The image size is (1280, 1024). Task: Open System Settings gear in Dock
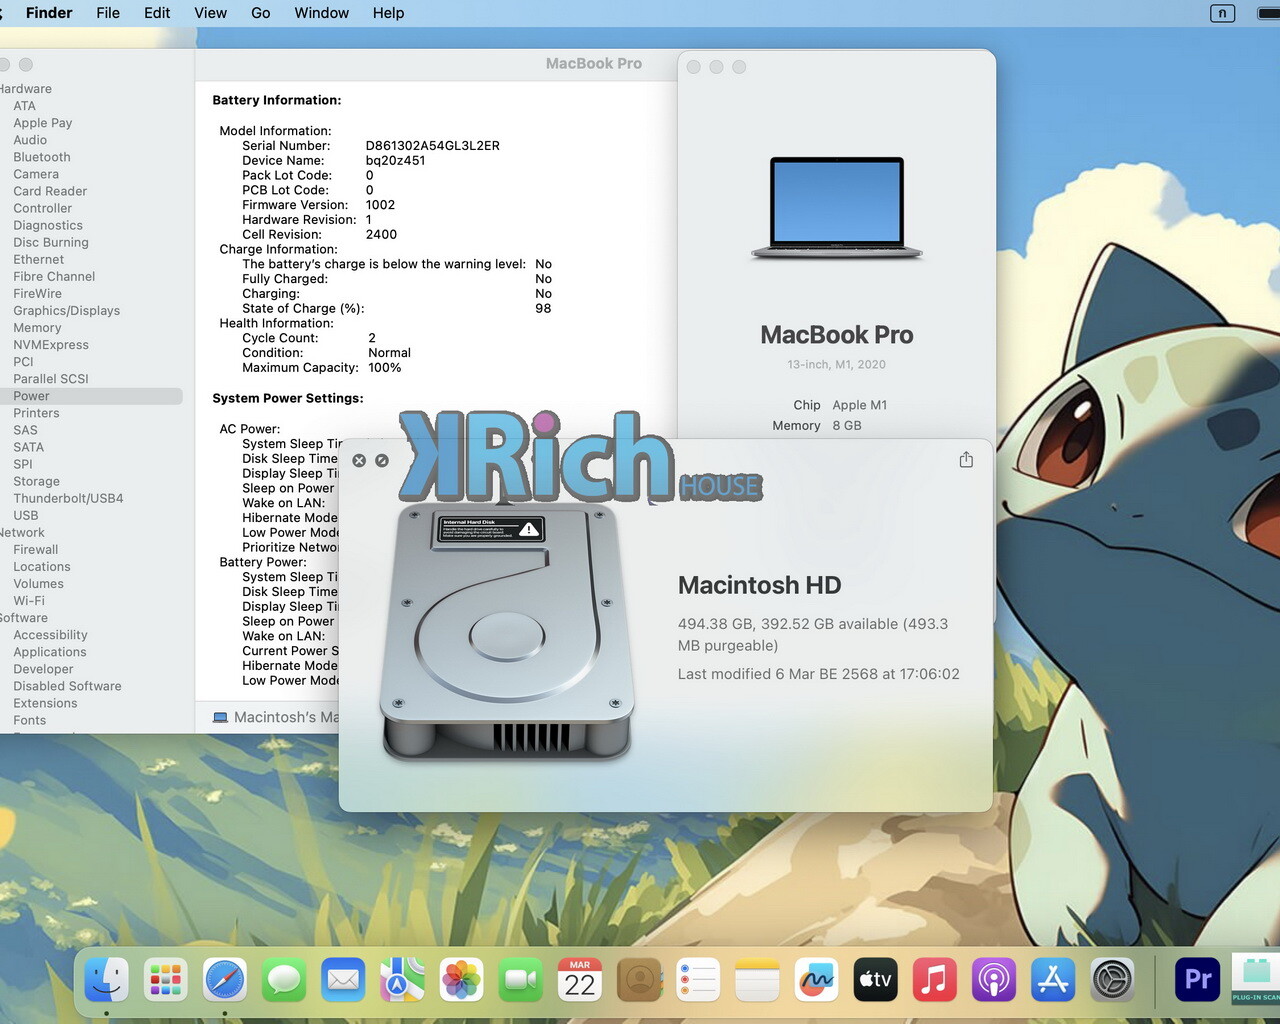click(x=1112, y=980)
